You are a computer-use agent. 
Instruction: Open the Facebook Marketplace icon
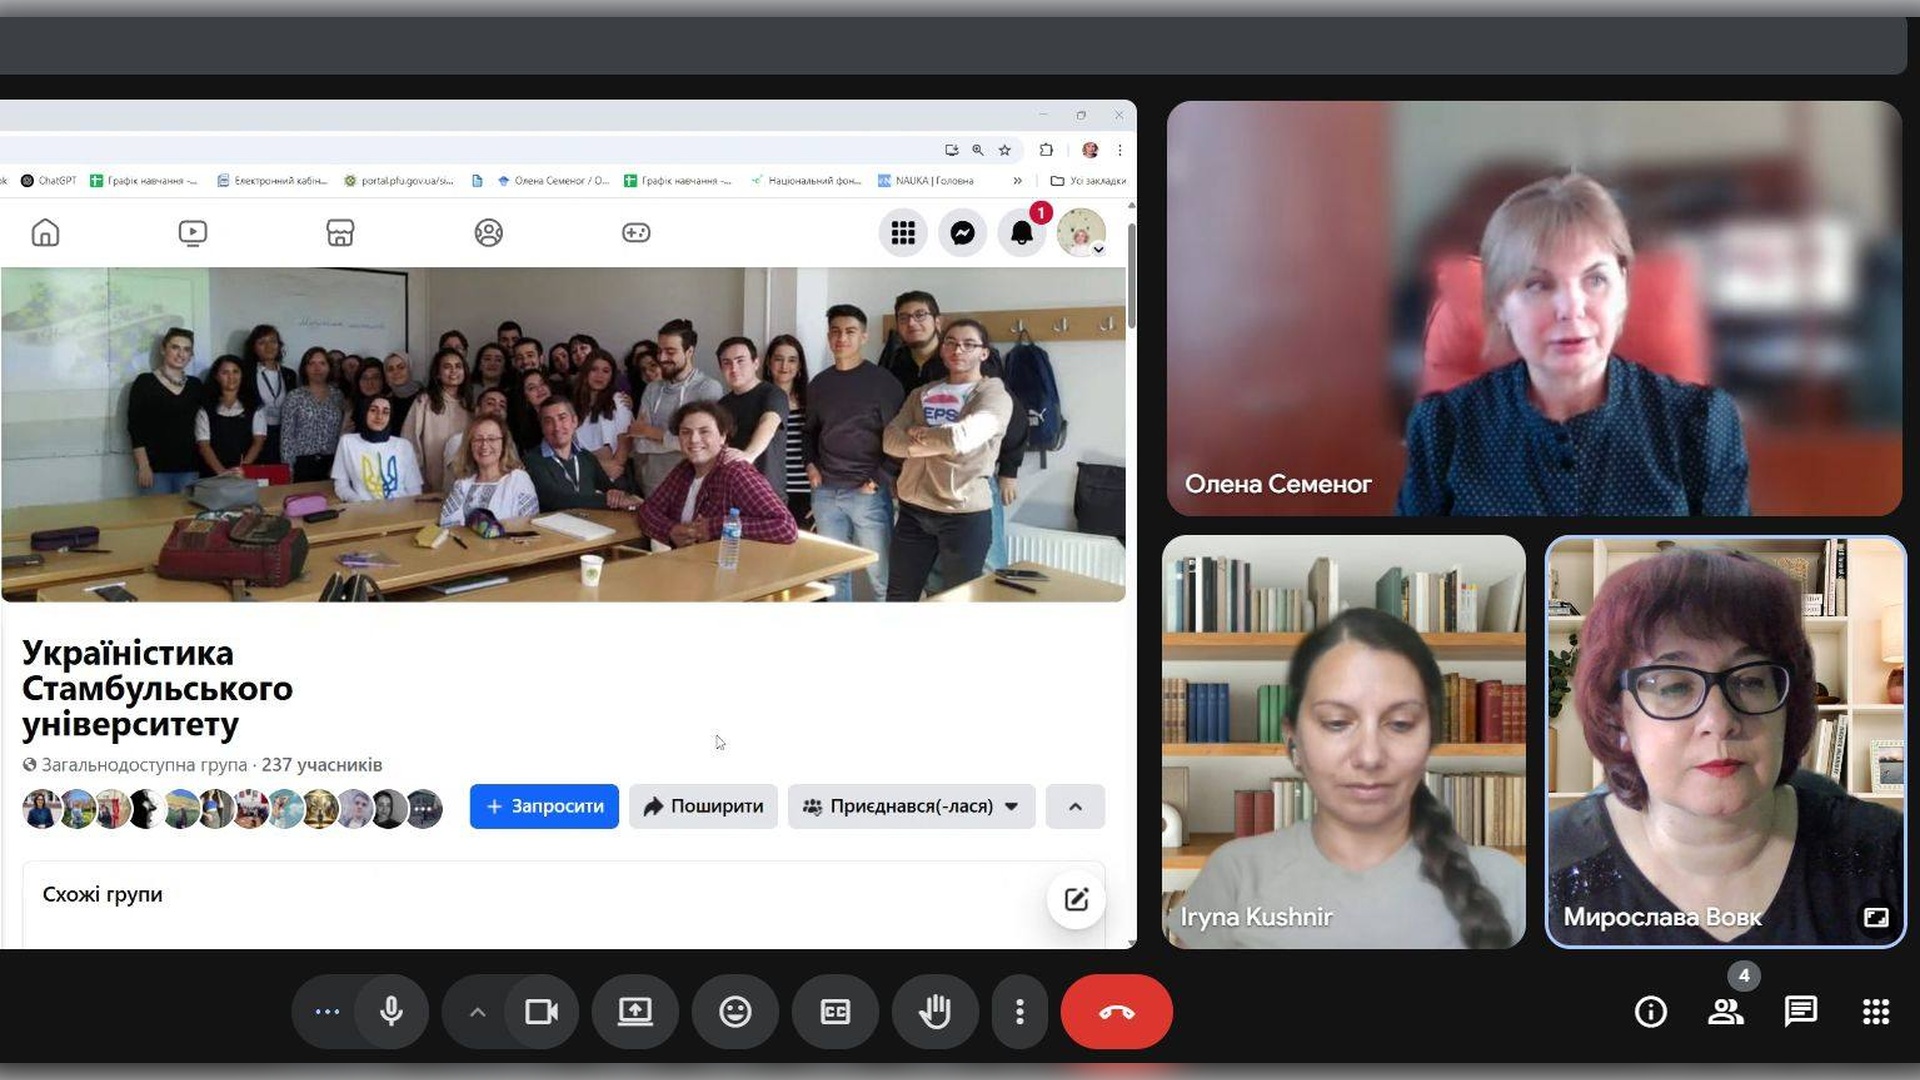coord(340,233)
